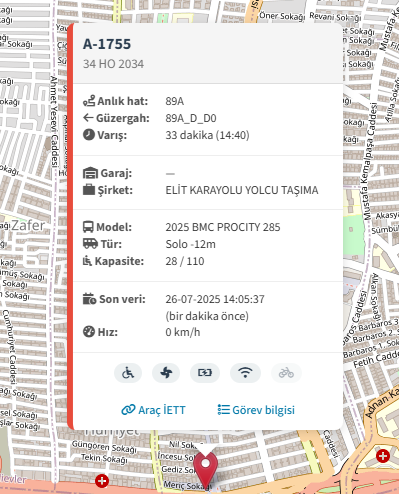This screenshot has width=399, height=494.
Task: Click the Cumhuriyet Caddesi street label
Action: 9,346
